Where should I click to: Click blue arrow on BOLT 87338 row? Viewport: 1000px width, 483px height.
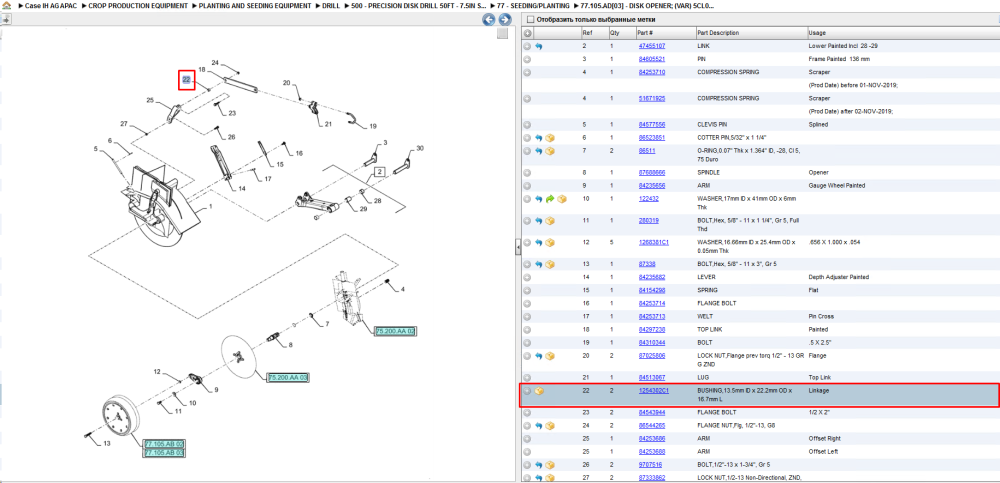tap(538, 264)
